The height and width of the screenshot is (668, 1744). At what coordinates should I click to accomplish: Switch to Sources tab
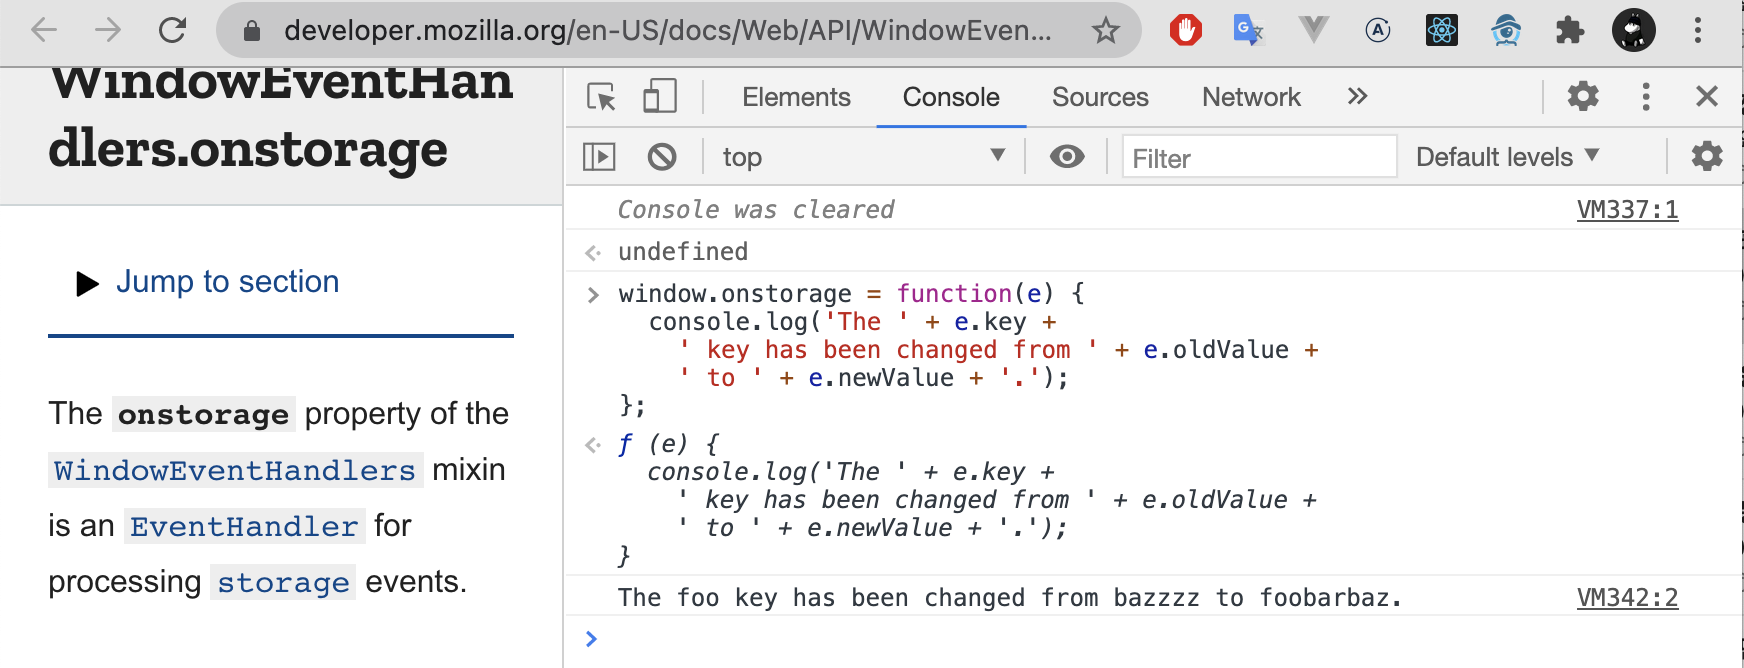[x=1100, y=97]
